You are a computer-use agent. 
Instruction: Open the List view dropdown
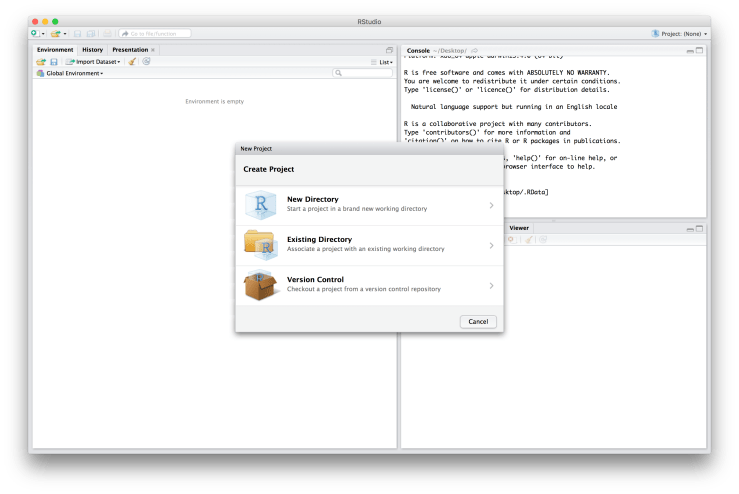[x=382, y=62]
